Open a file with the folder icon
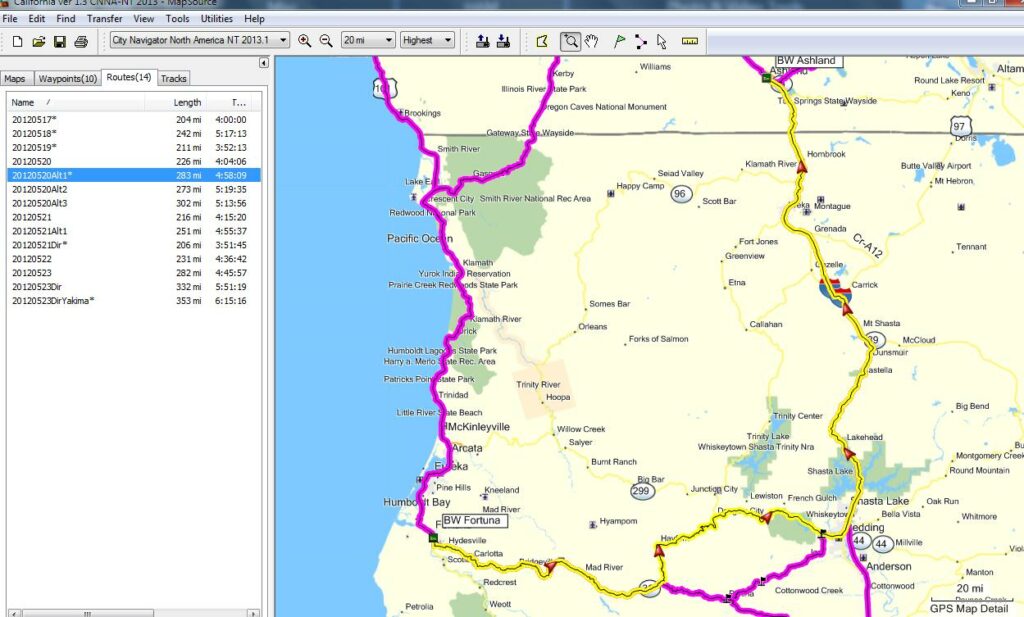1024x617 pixels. click(x=38, y=41)
